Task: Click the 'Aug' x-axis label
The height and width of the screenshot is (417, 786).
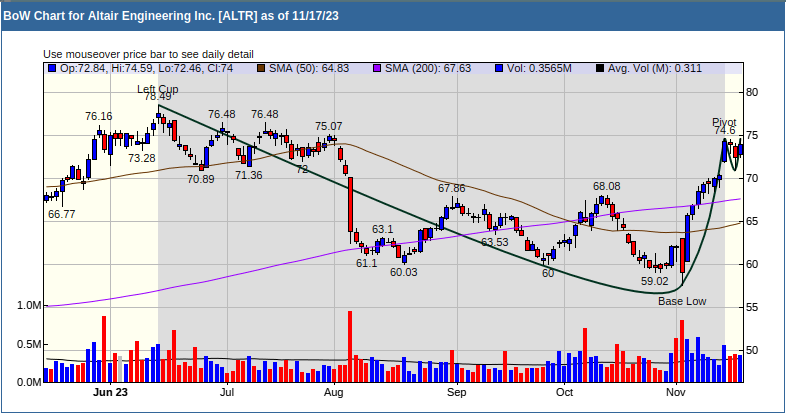Action: click(334, 392)
